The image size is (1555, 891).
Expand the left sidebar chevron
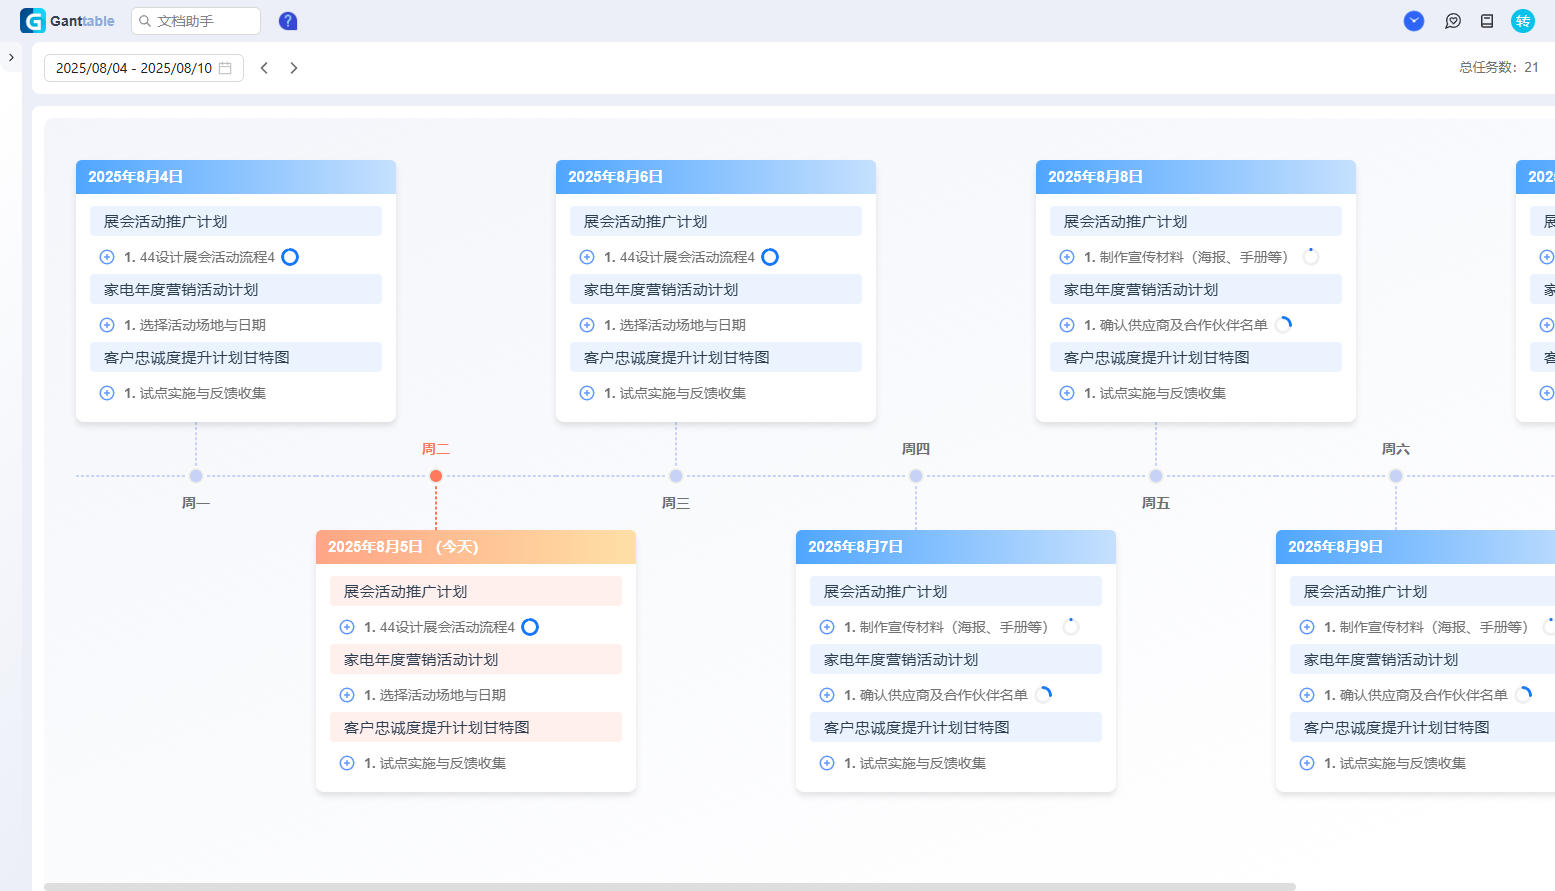11,58
